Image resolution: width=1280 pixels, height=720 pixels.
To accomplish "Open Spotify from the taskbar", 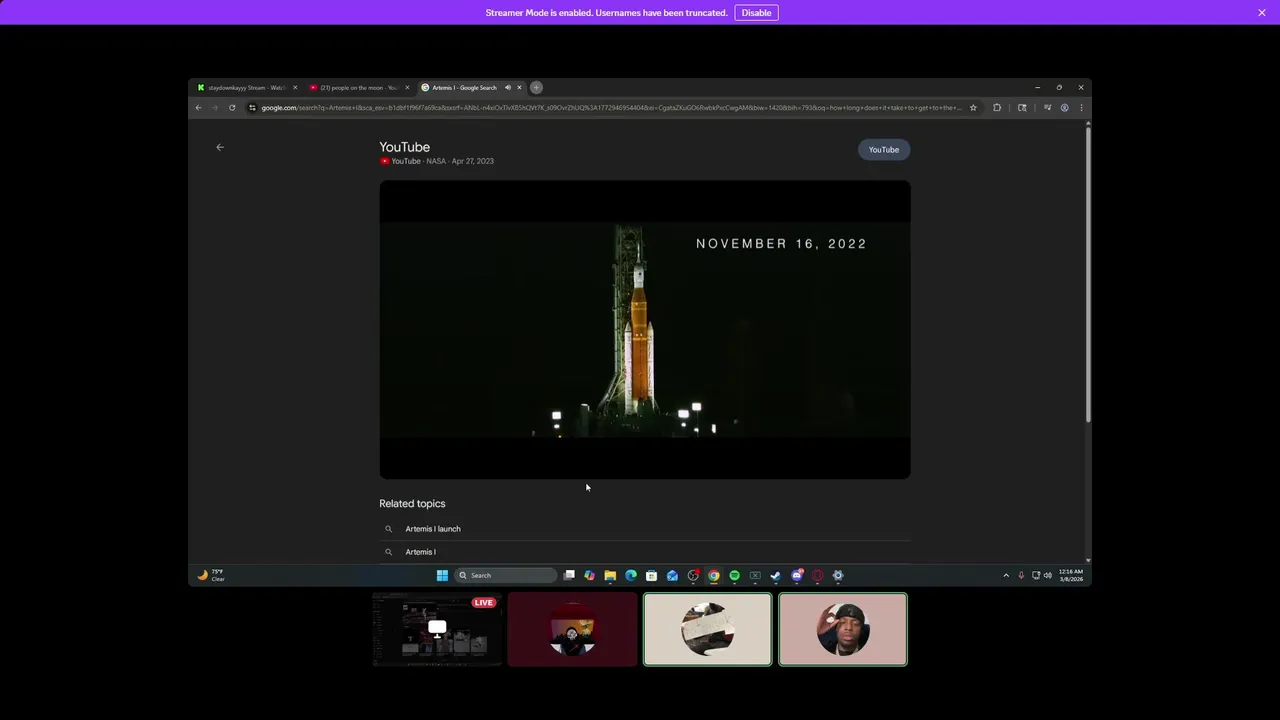I will pos(734,575).
